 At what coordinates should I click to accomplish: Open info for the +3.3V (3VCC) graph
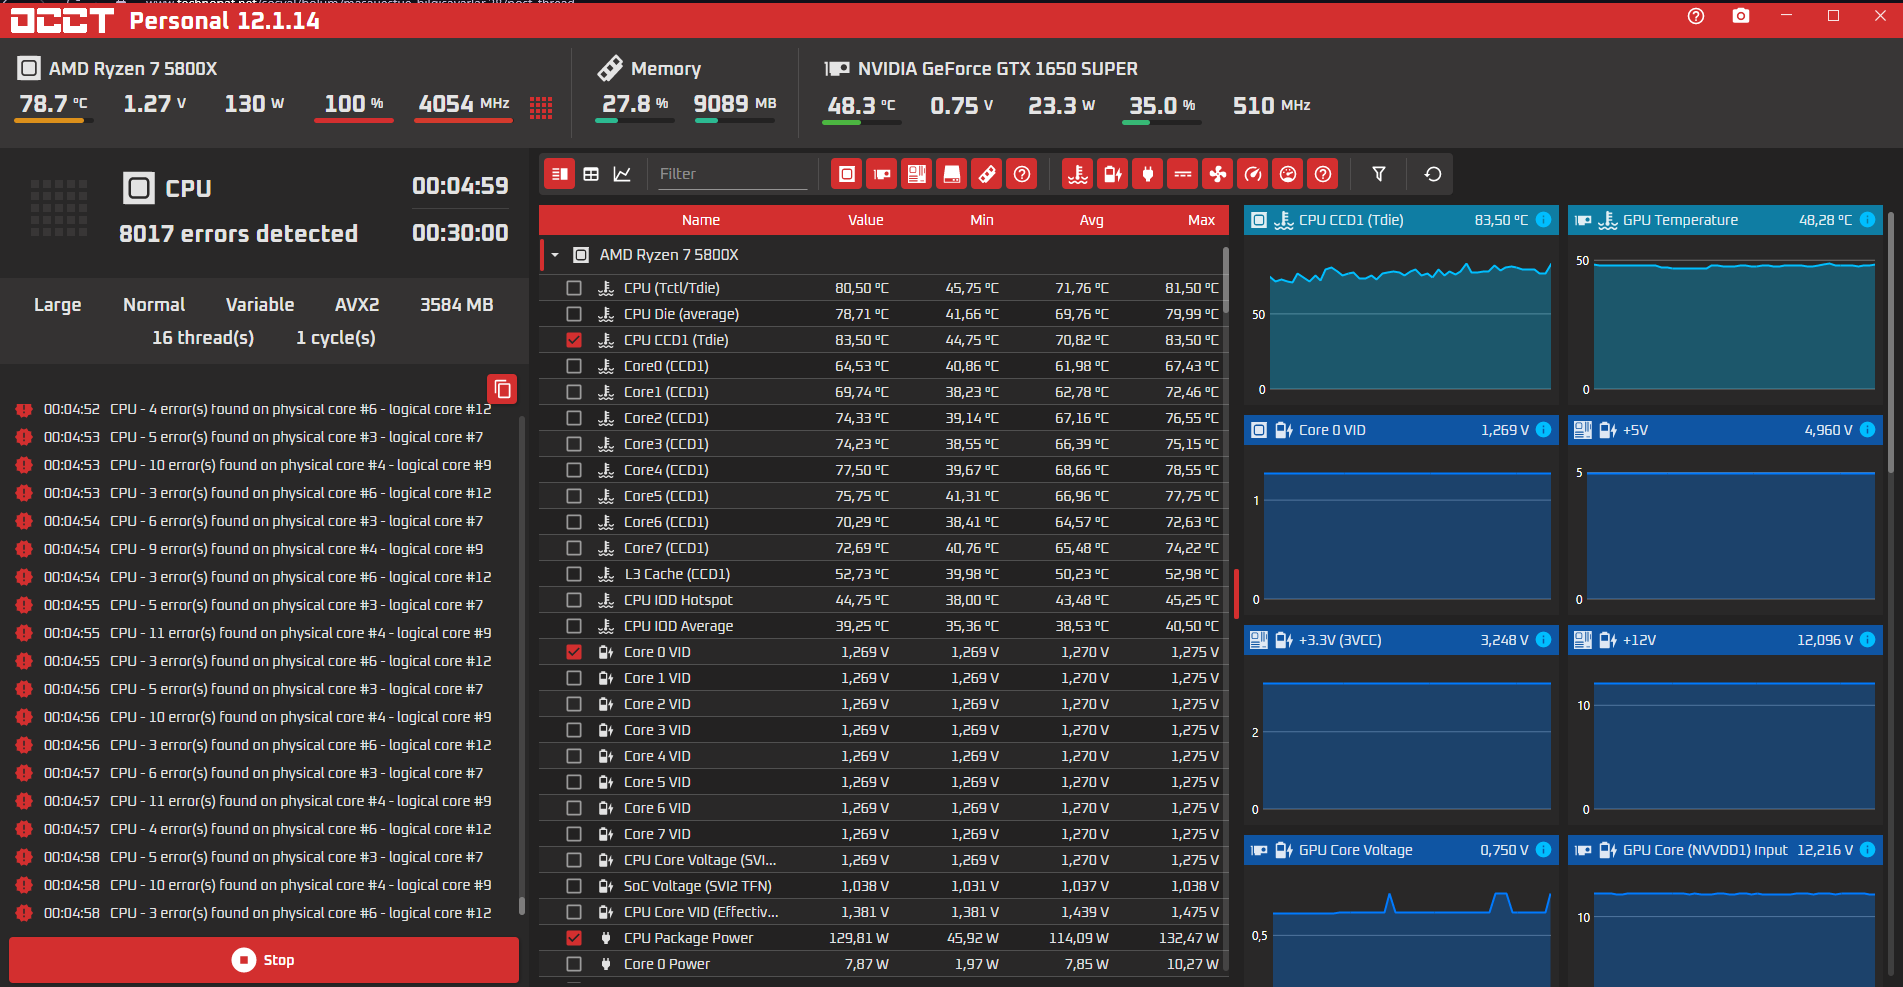[1544, 640]
